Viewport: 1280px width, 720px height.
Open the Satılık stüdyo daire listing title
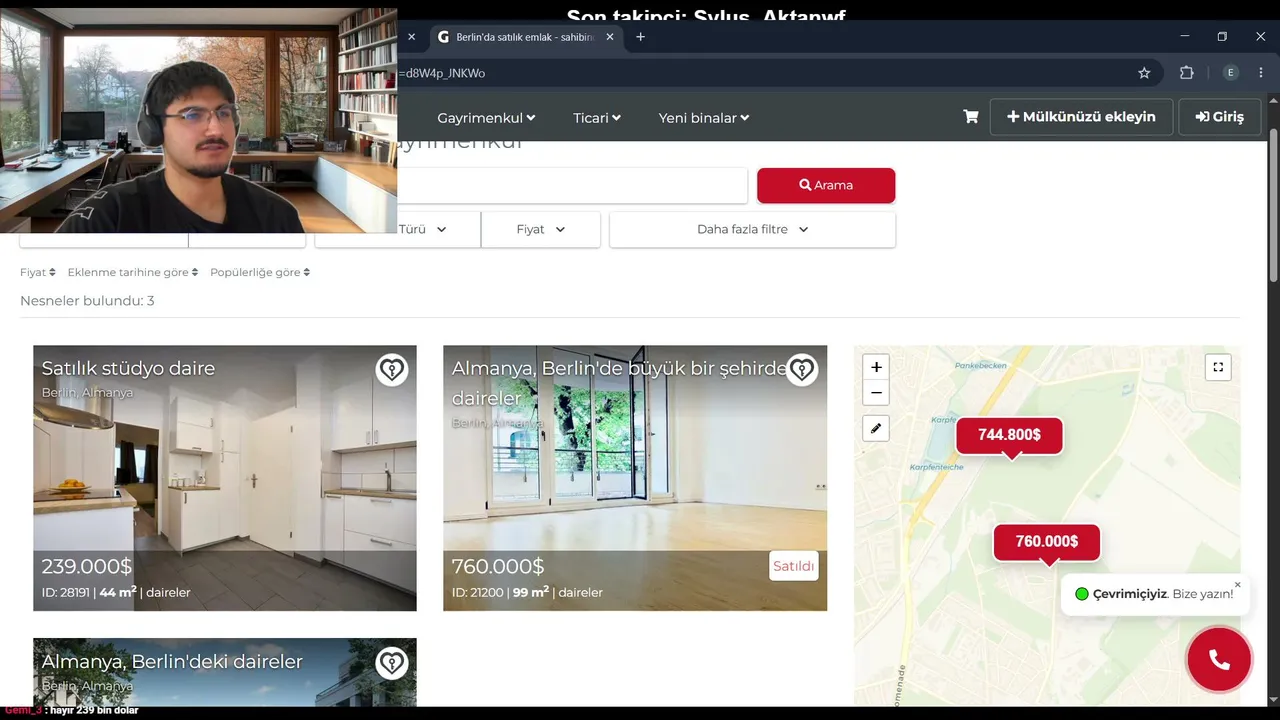pyautogui.click(x=128, y=368)
